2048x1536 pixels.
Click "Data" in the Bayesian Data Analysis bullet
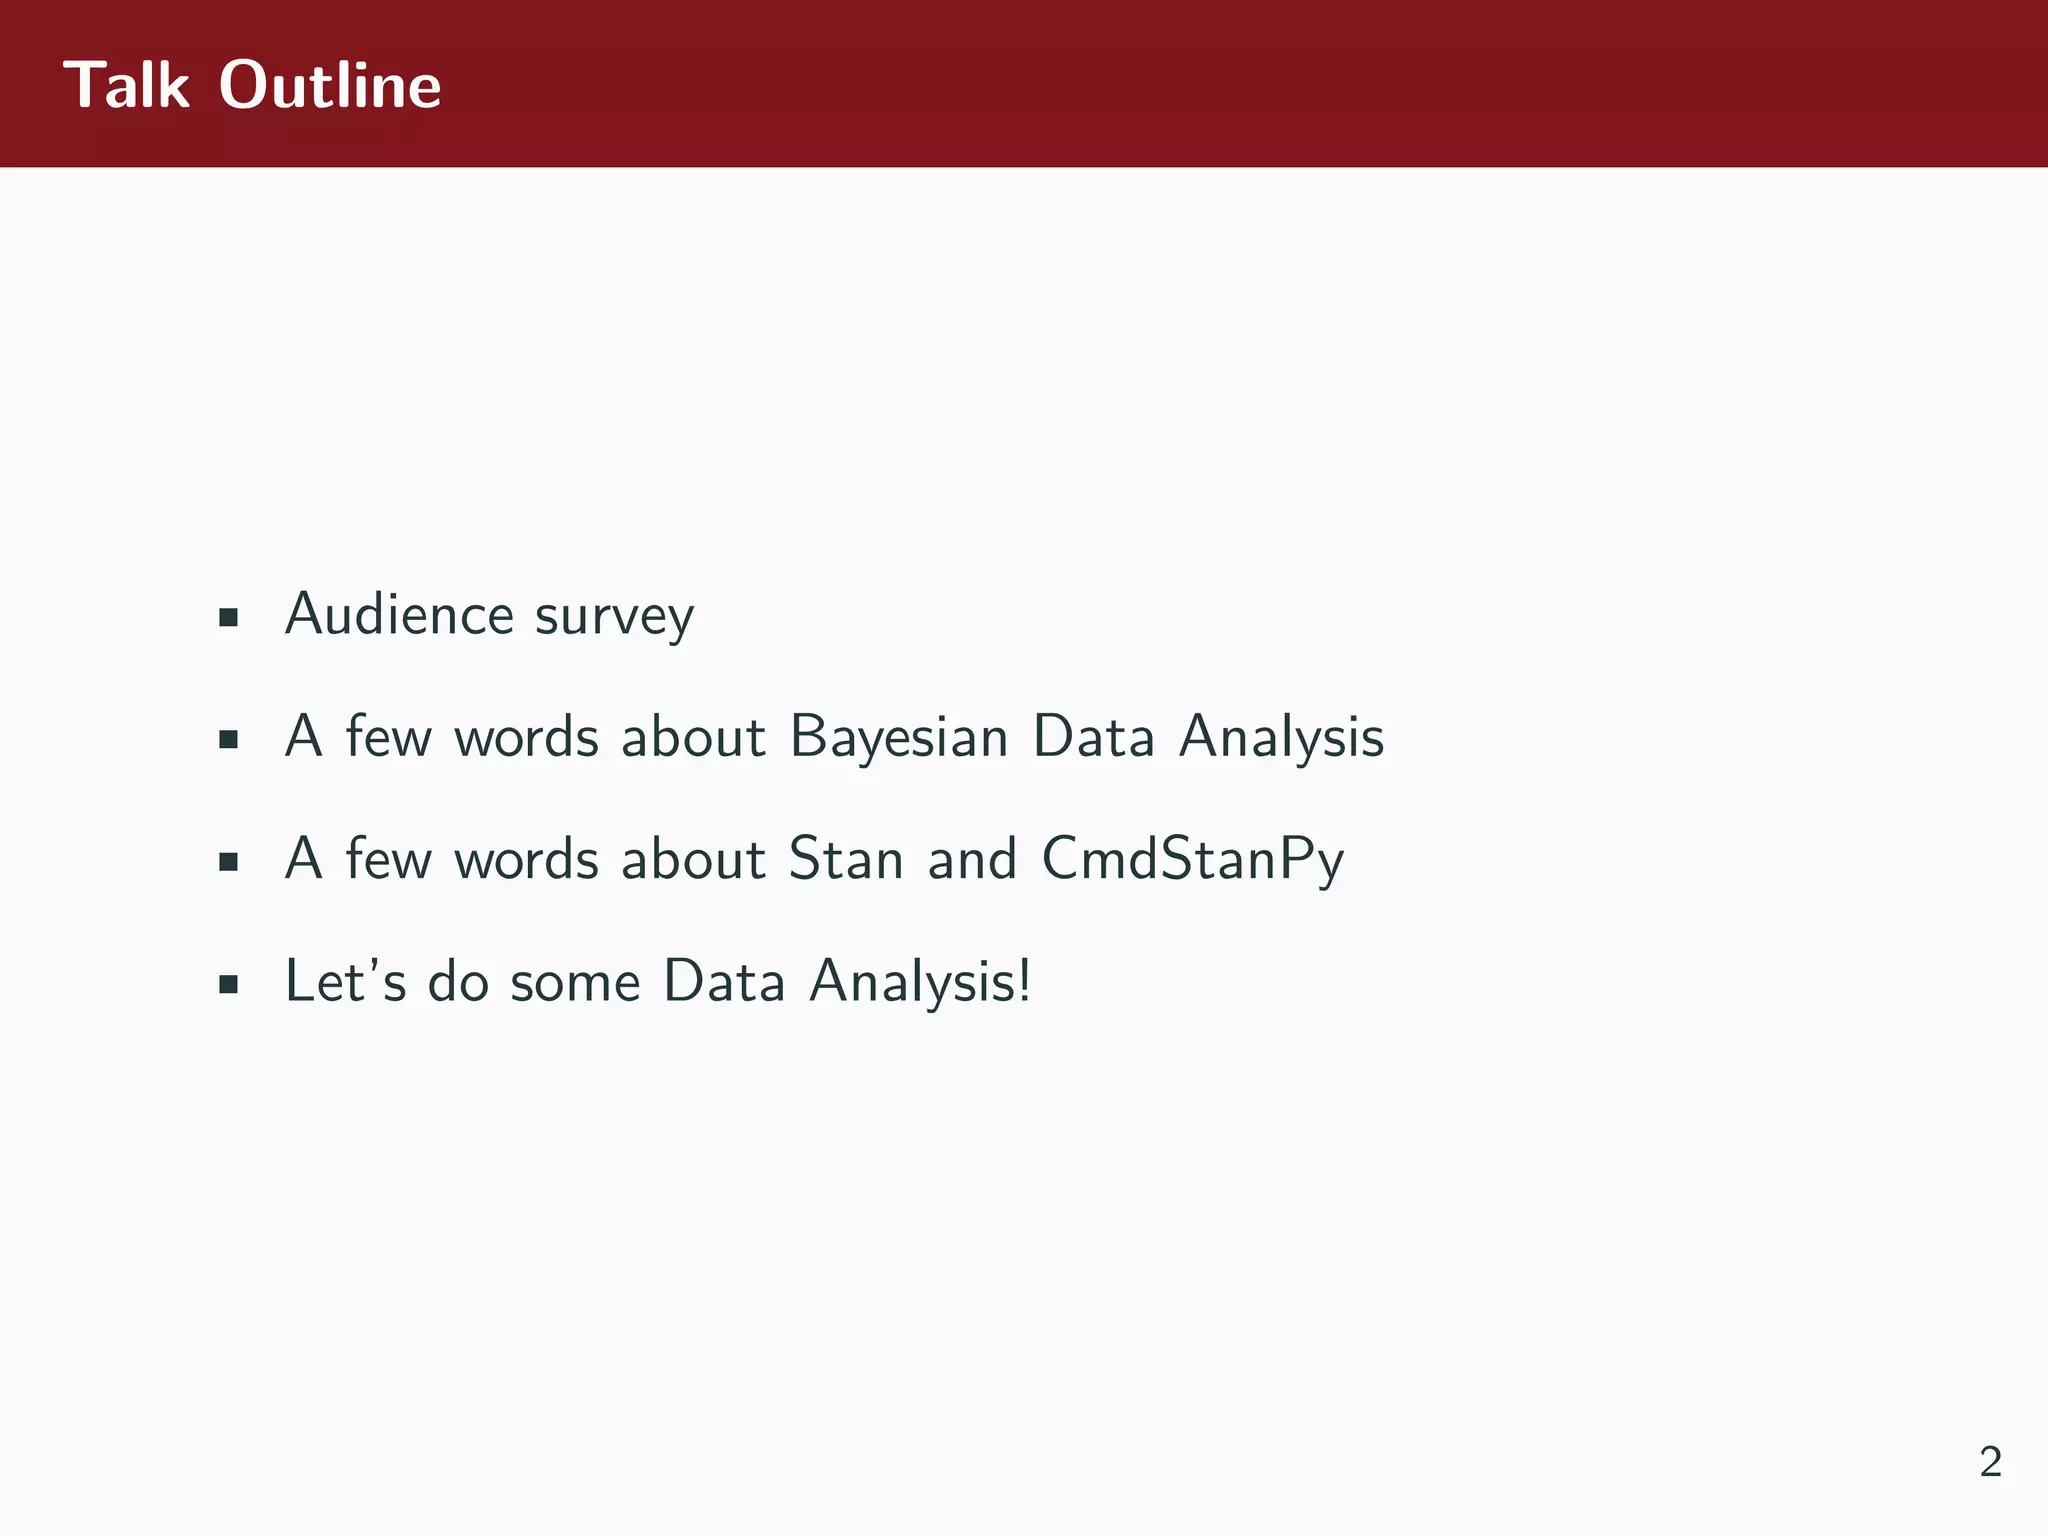(1093, 738)
